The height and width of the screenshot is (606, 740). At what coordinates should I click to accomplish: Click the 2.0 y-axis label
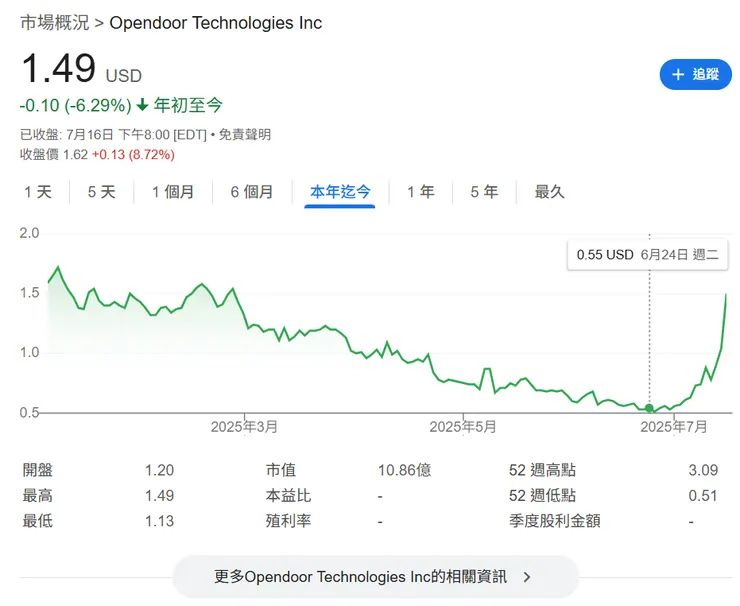coord(29,233)
